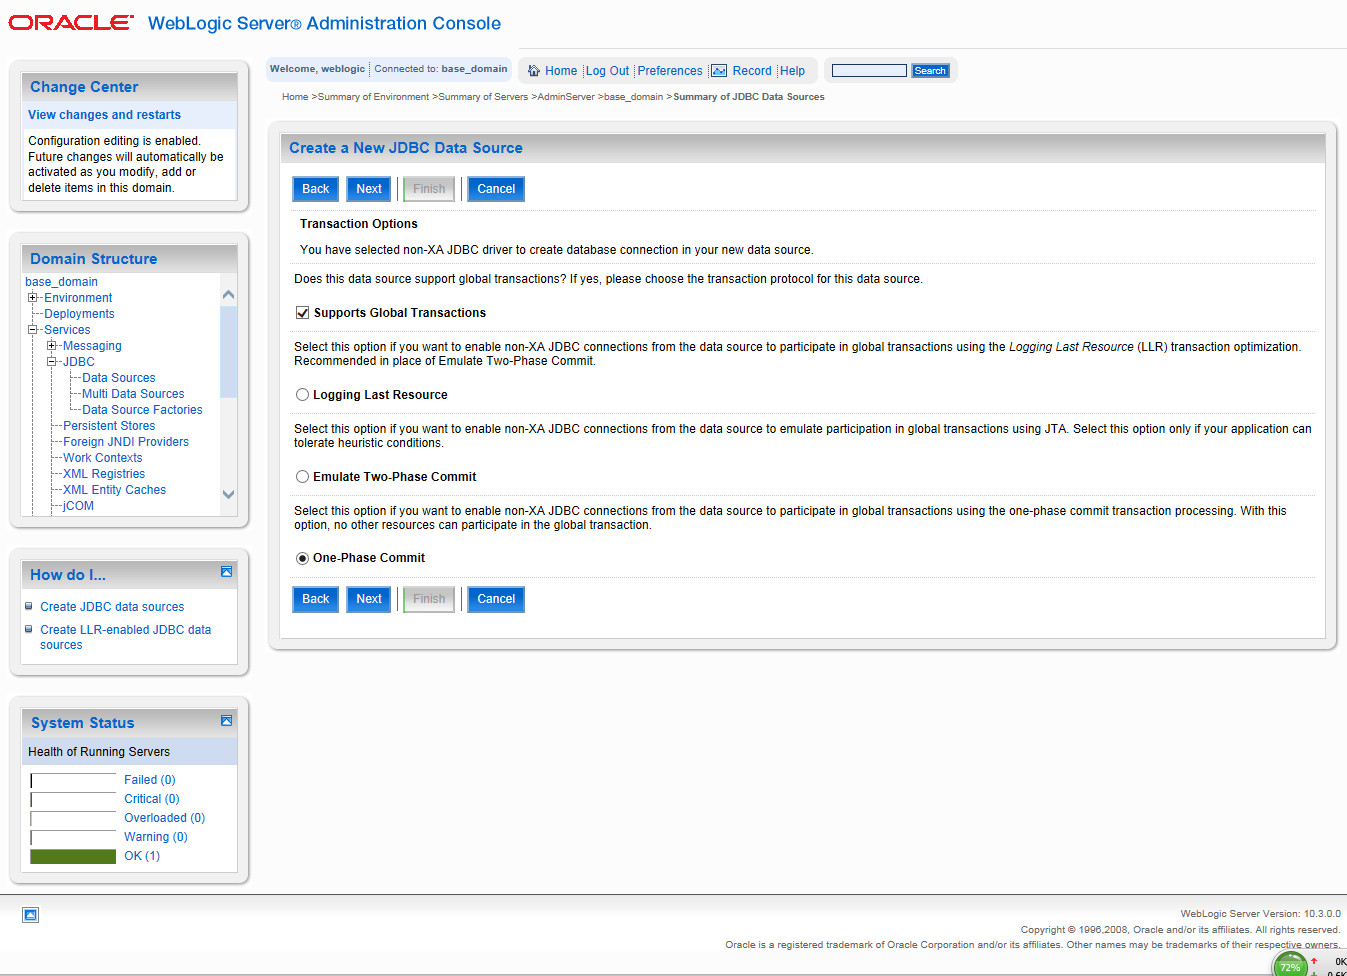Click bullet icon beside Create LLR-enabled JDBC
Screen dimensions: 1347x976
(x=29, y=629)
